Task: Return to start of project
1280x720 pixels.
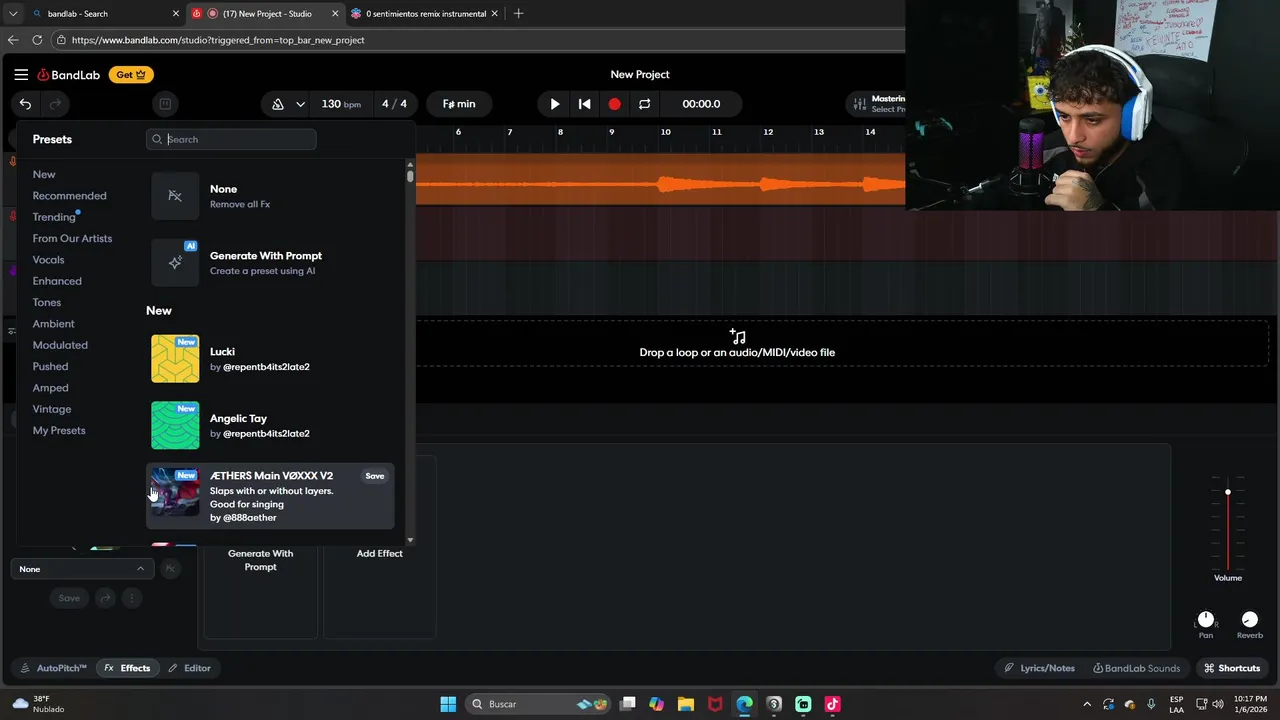Action: (585, 104)
